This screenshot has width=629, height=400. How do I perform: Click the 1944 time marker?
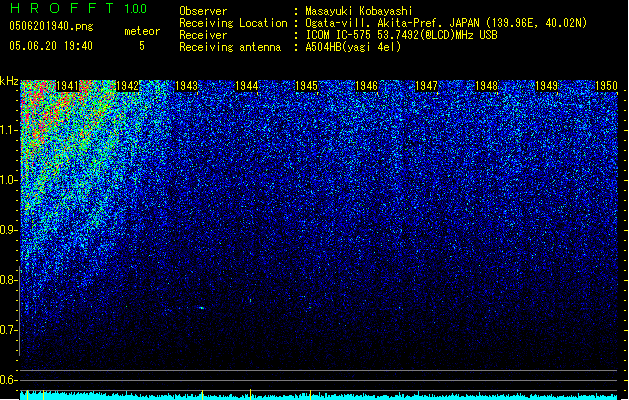(x=246, y=86)
